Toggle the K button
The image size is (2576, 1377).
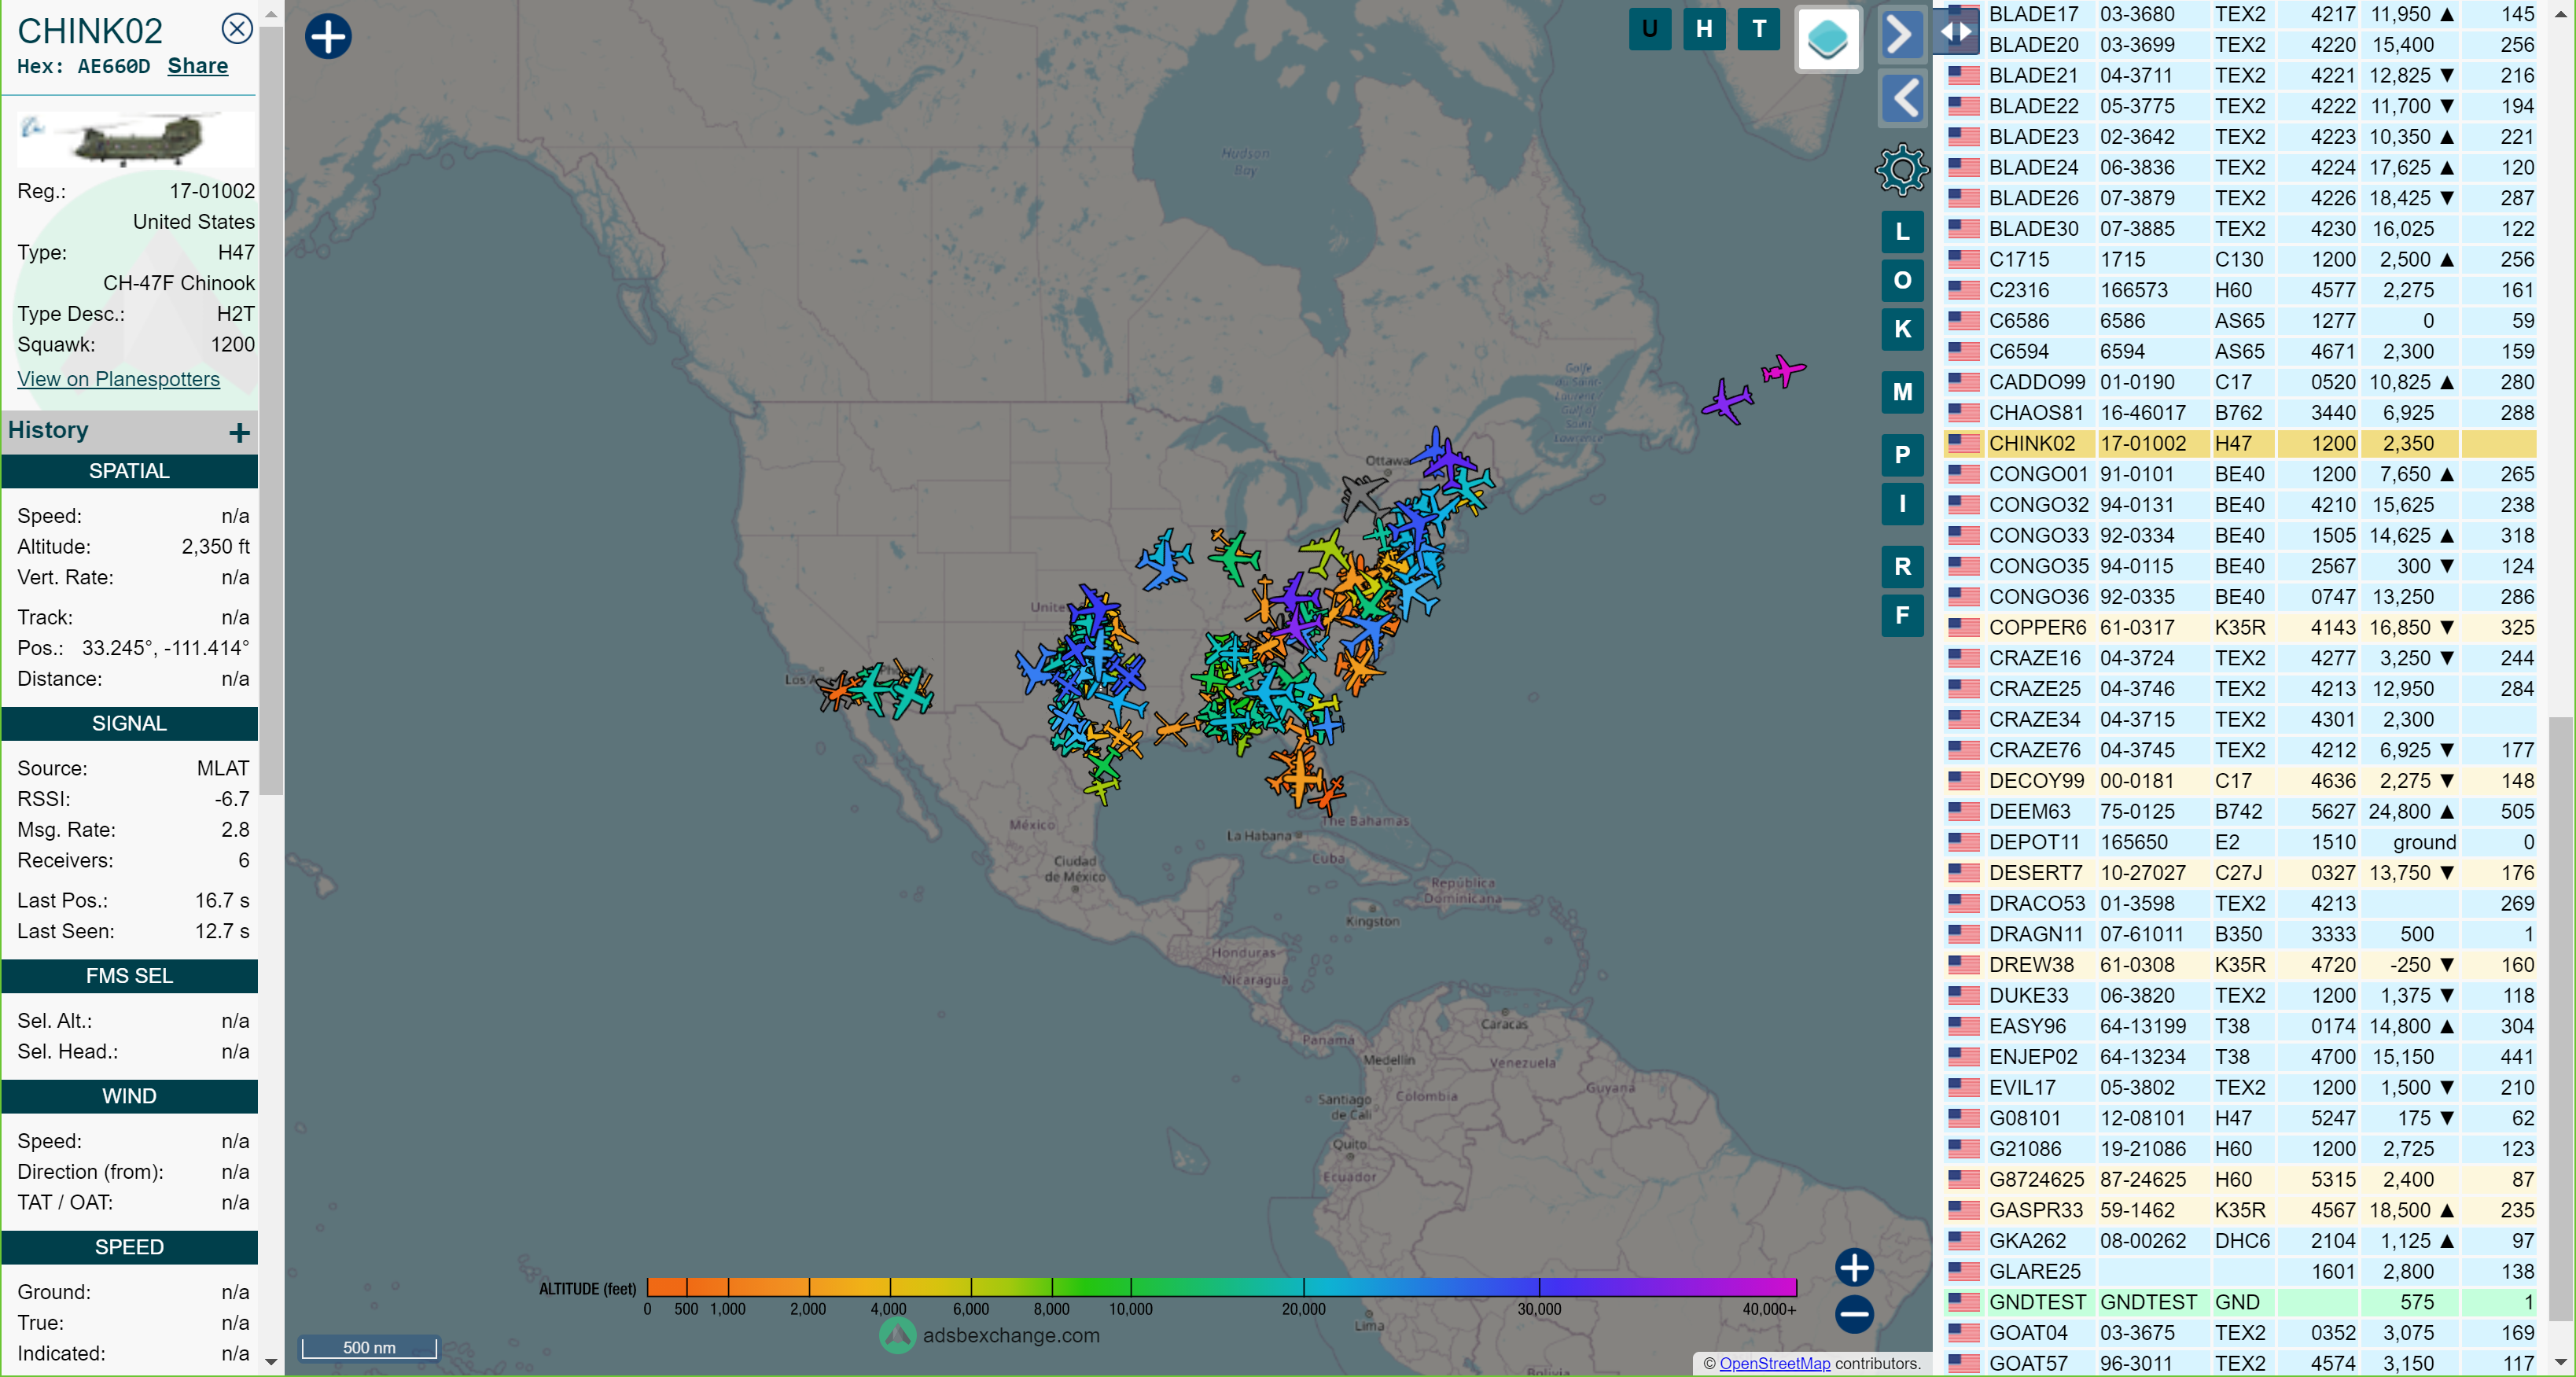coord(1902,329)
